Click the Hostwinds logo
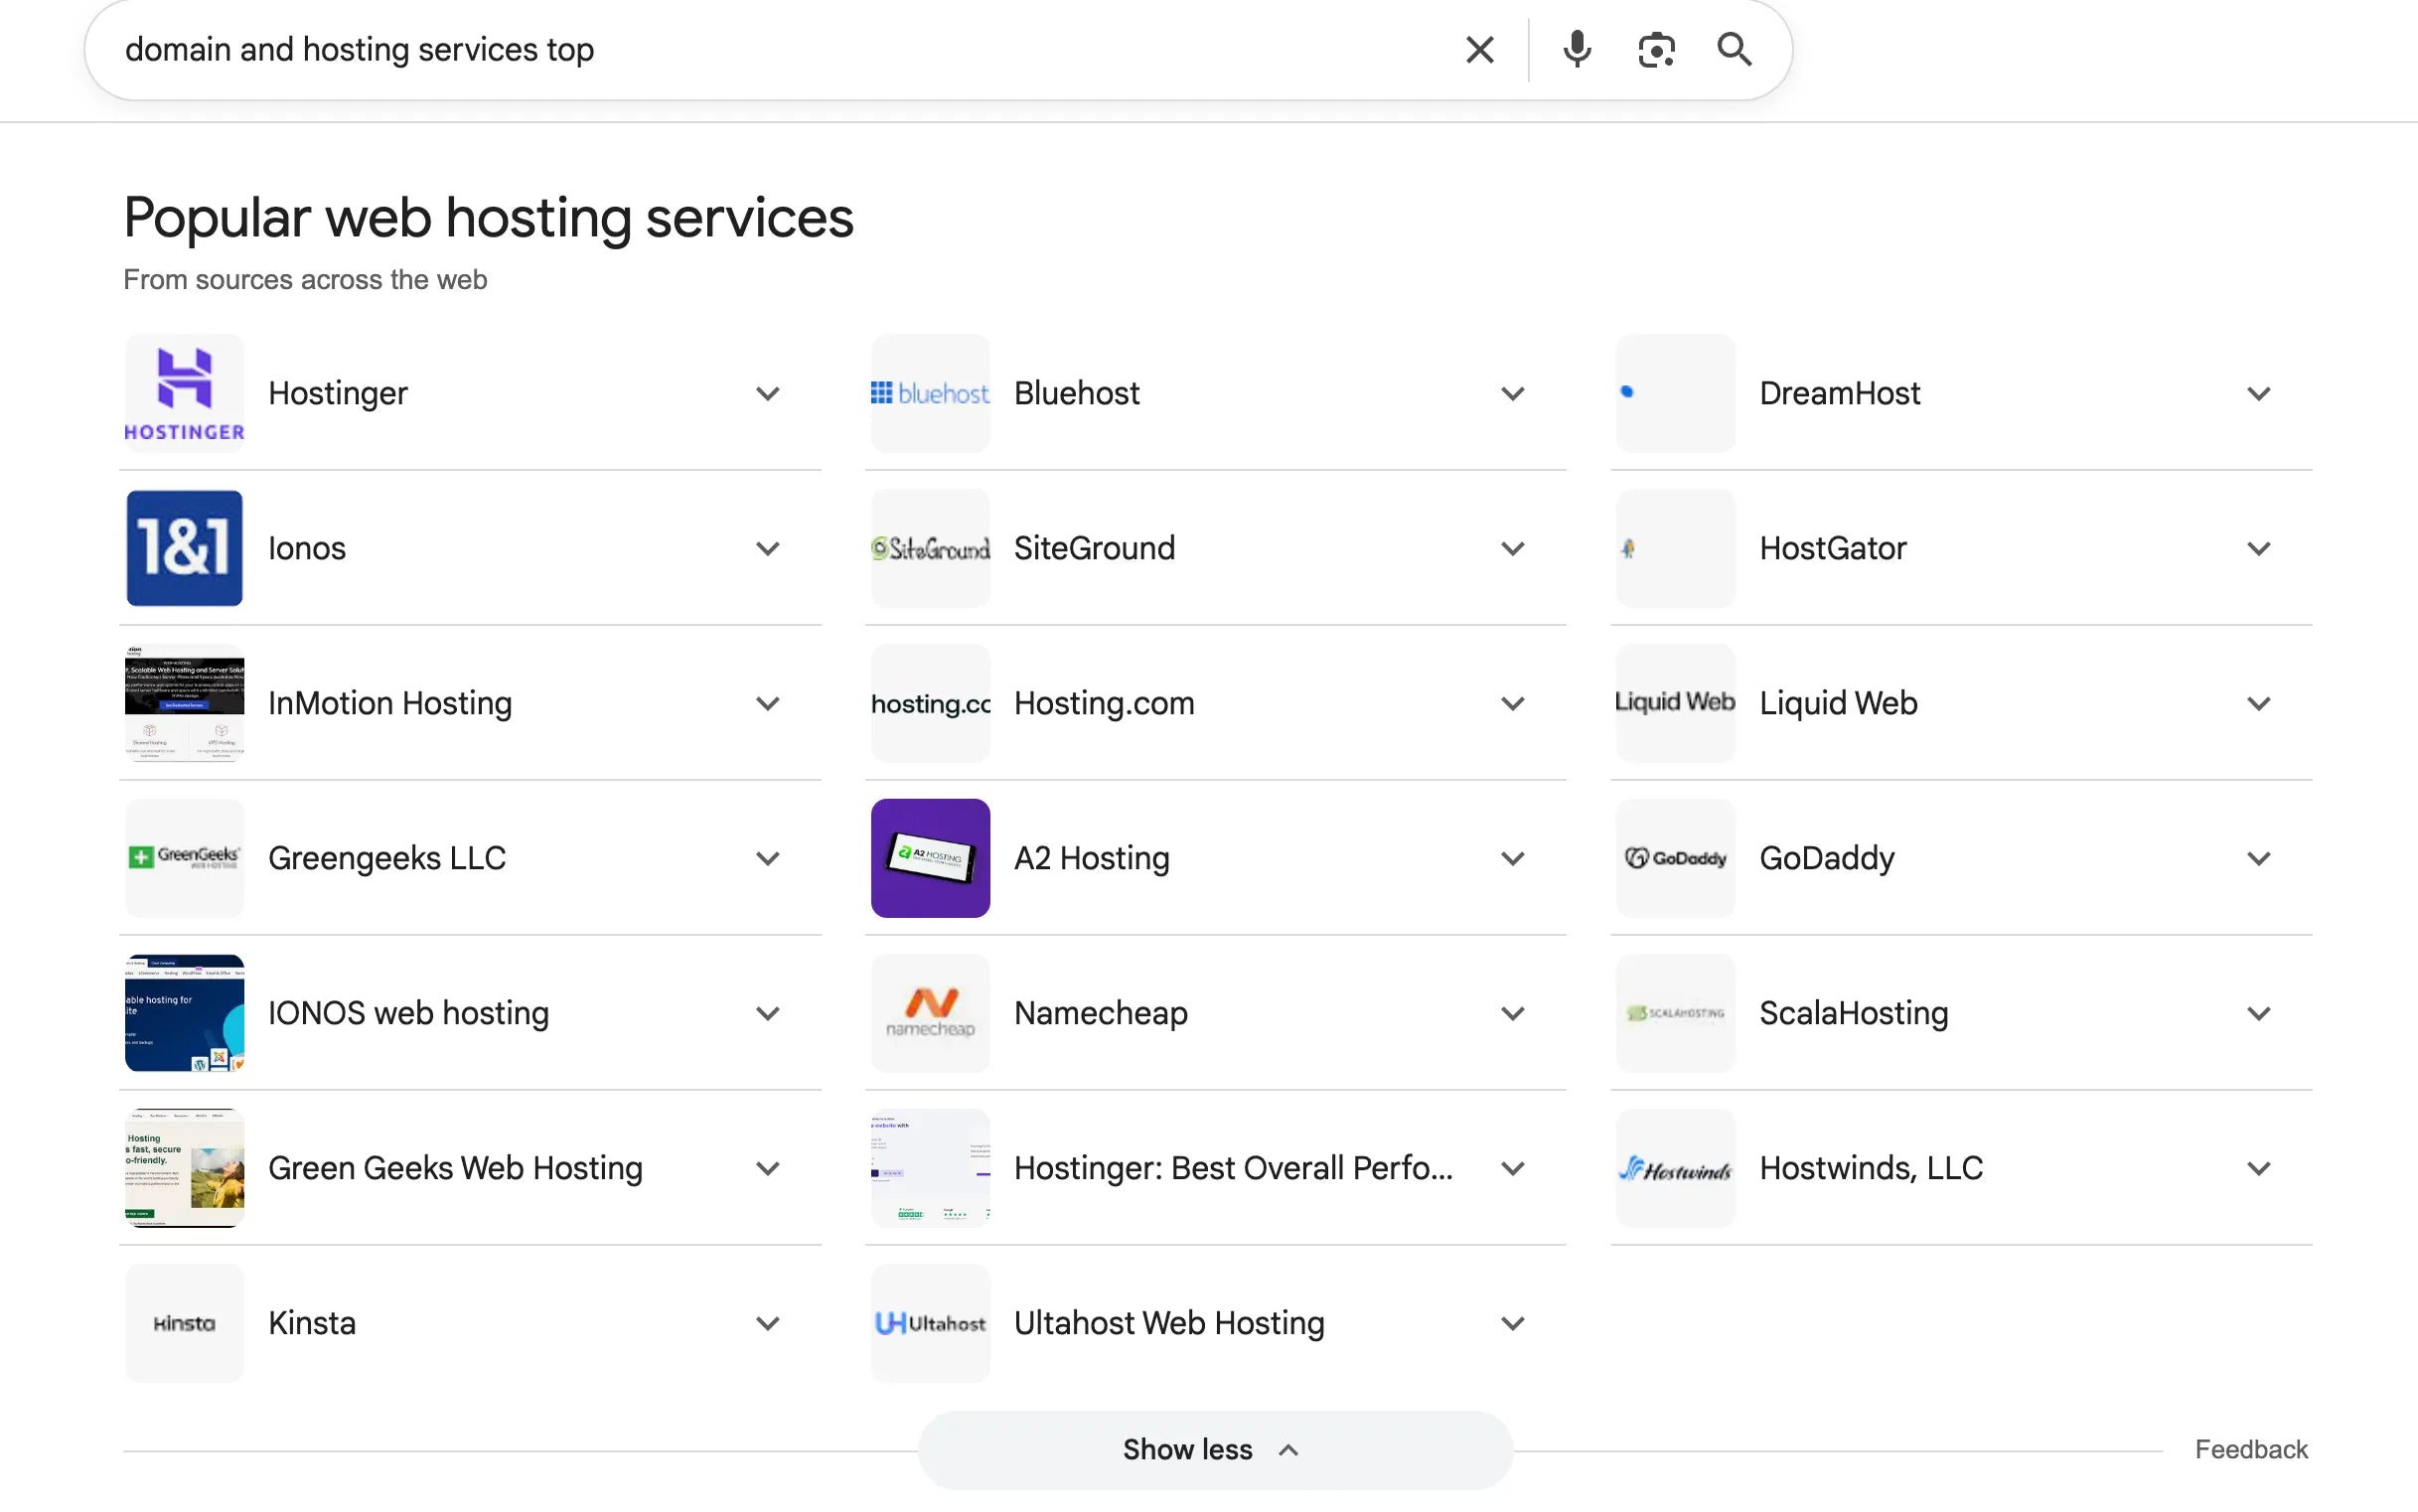The image size is (2418, 1512). pos(1675,1167)
